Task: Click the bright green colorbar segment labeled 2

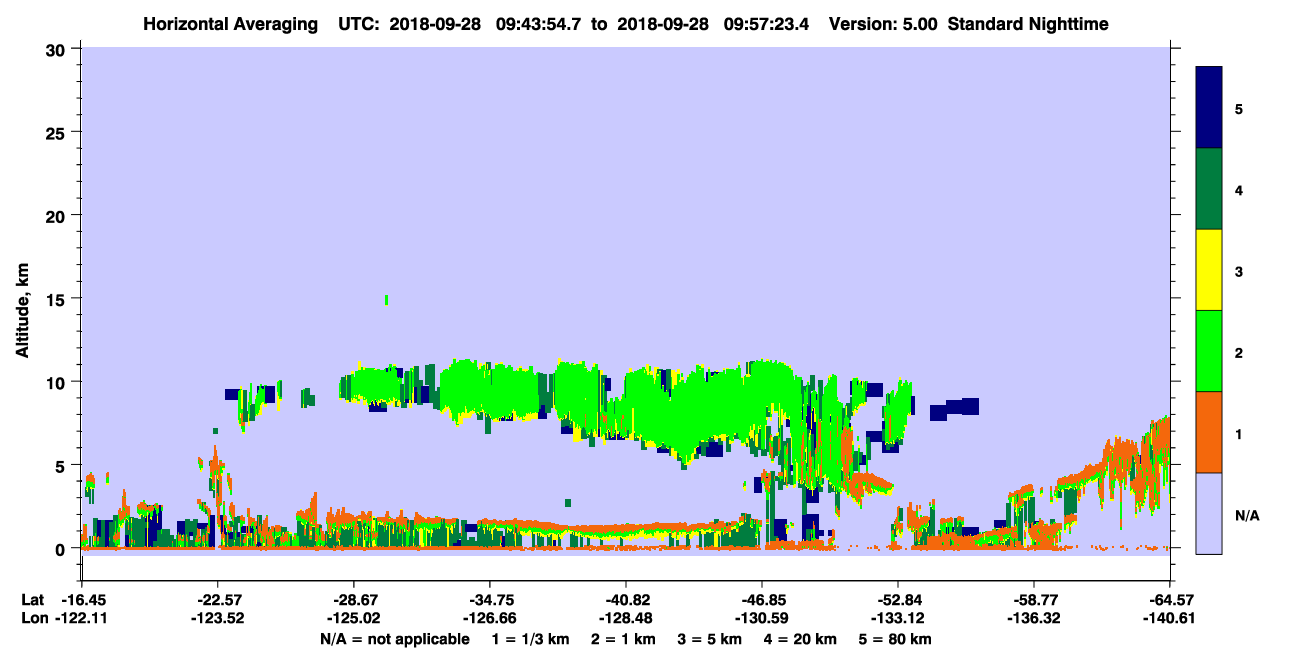Action: (x=1209, y=351)
